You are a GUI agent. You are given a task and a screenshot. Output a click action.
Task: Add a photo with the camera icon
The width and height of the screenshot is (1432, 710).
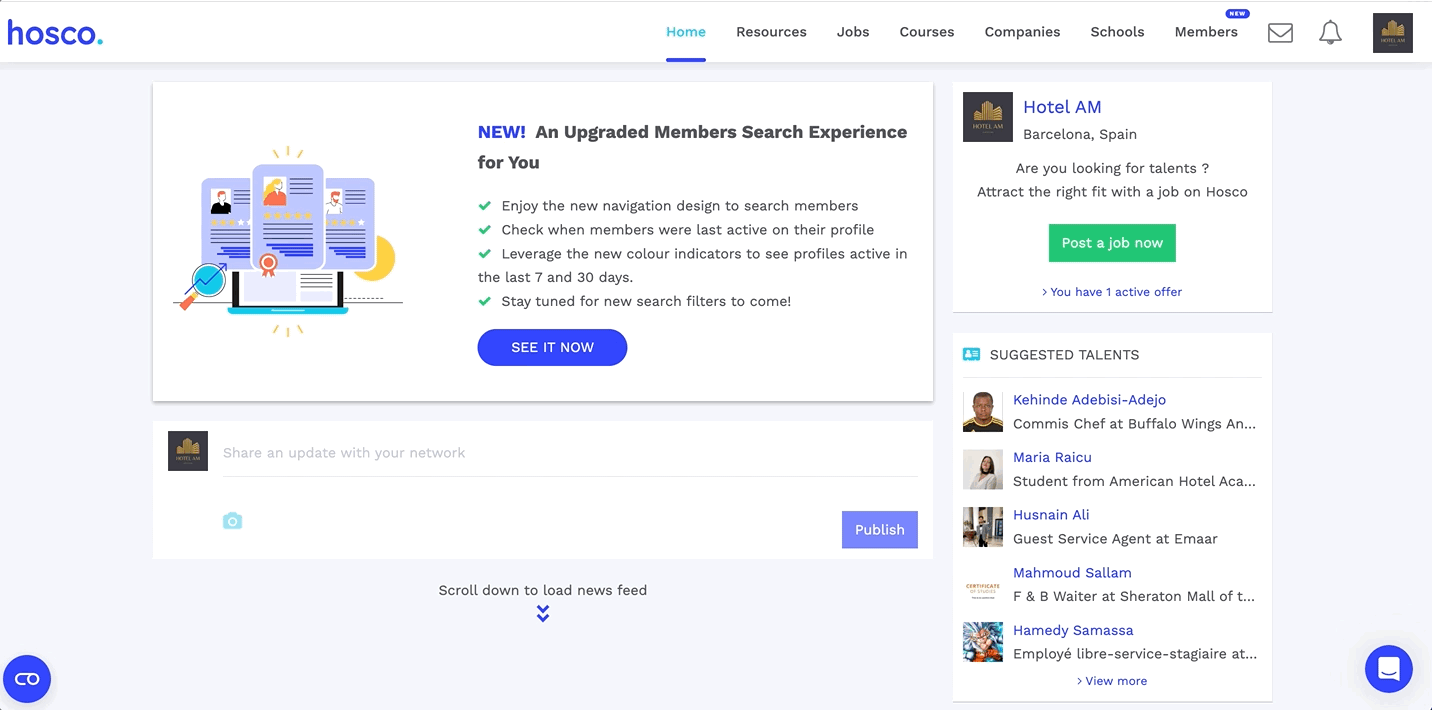[232, 521]
